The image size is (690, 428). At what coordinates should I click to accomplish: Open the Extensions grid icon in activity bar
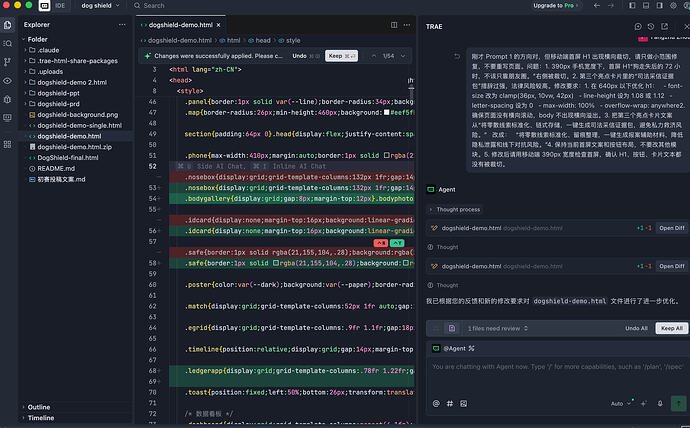pos(7,144)
